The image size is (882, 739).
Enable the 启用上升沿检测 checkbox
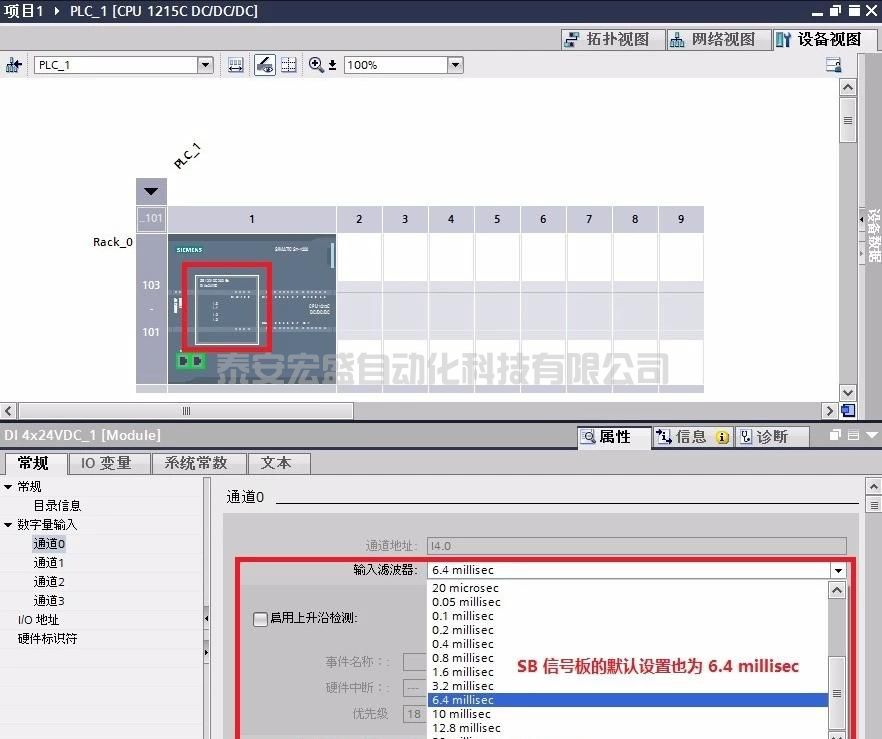coord(260,619)
